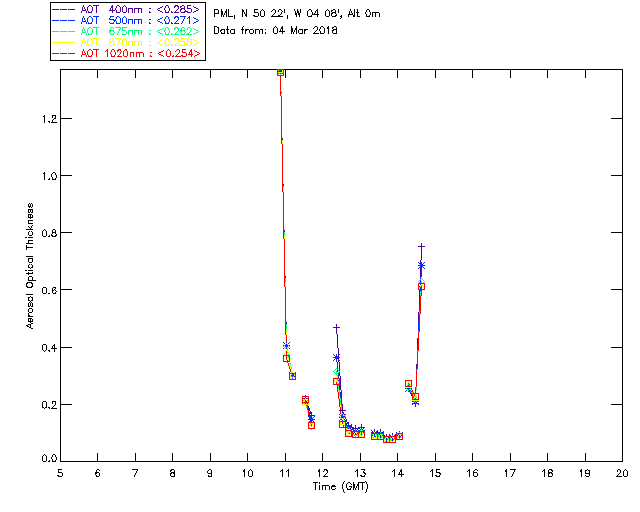
Task: Click the x-axis tick label 18
Action: pos(547,473)
